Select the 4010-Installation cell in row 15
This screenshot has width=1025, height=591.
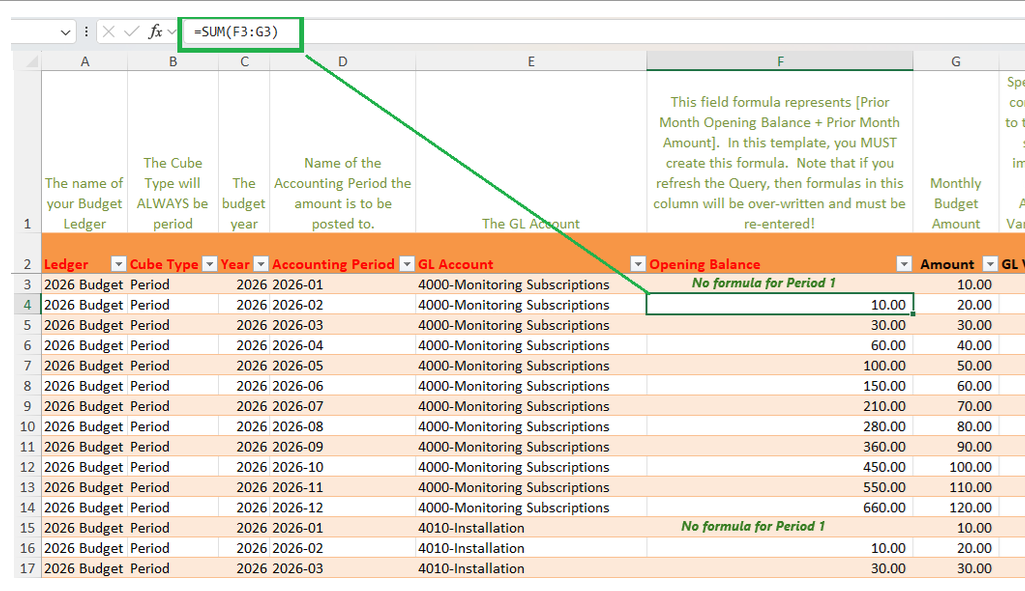point(531,528)
